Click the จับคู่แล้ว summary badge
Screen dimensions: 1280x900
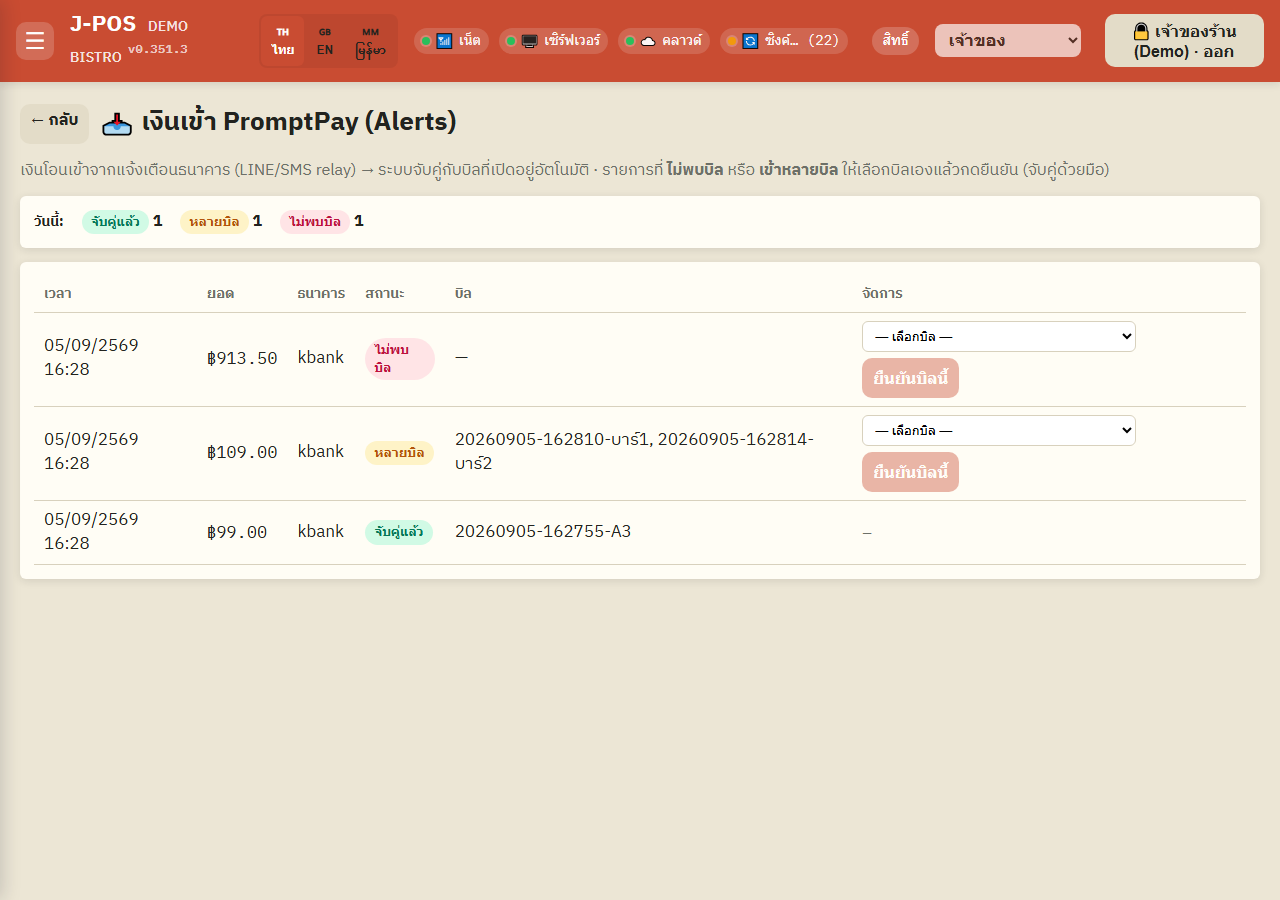115,221
